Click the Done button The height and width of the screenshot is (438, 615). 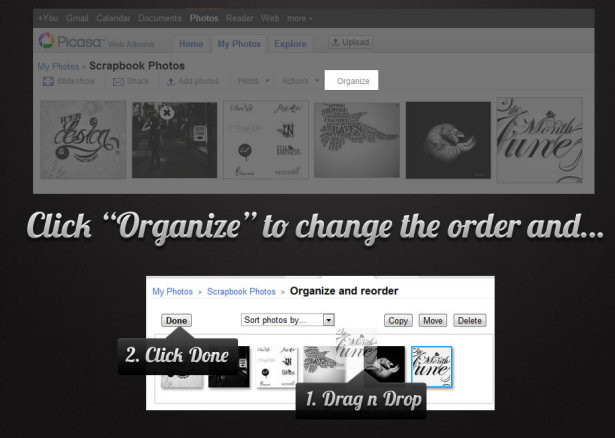coord(176,320)
